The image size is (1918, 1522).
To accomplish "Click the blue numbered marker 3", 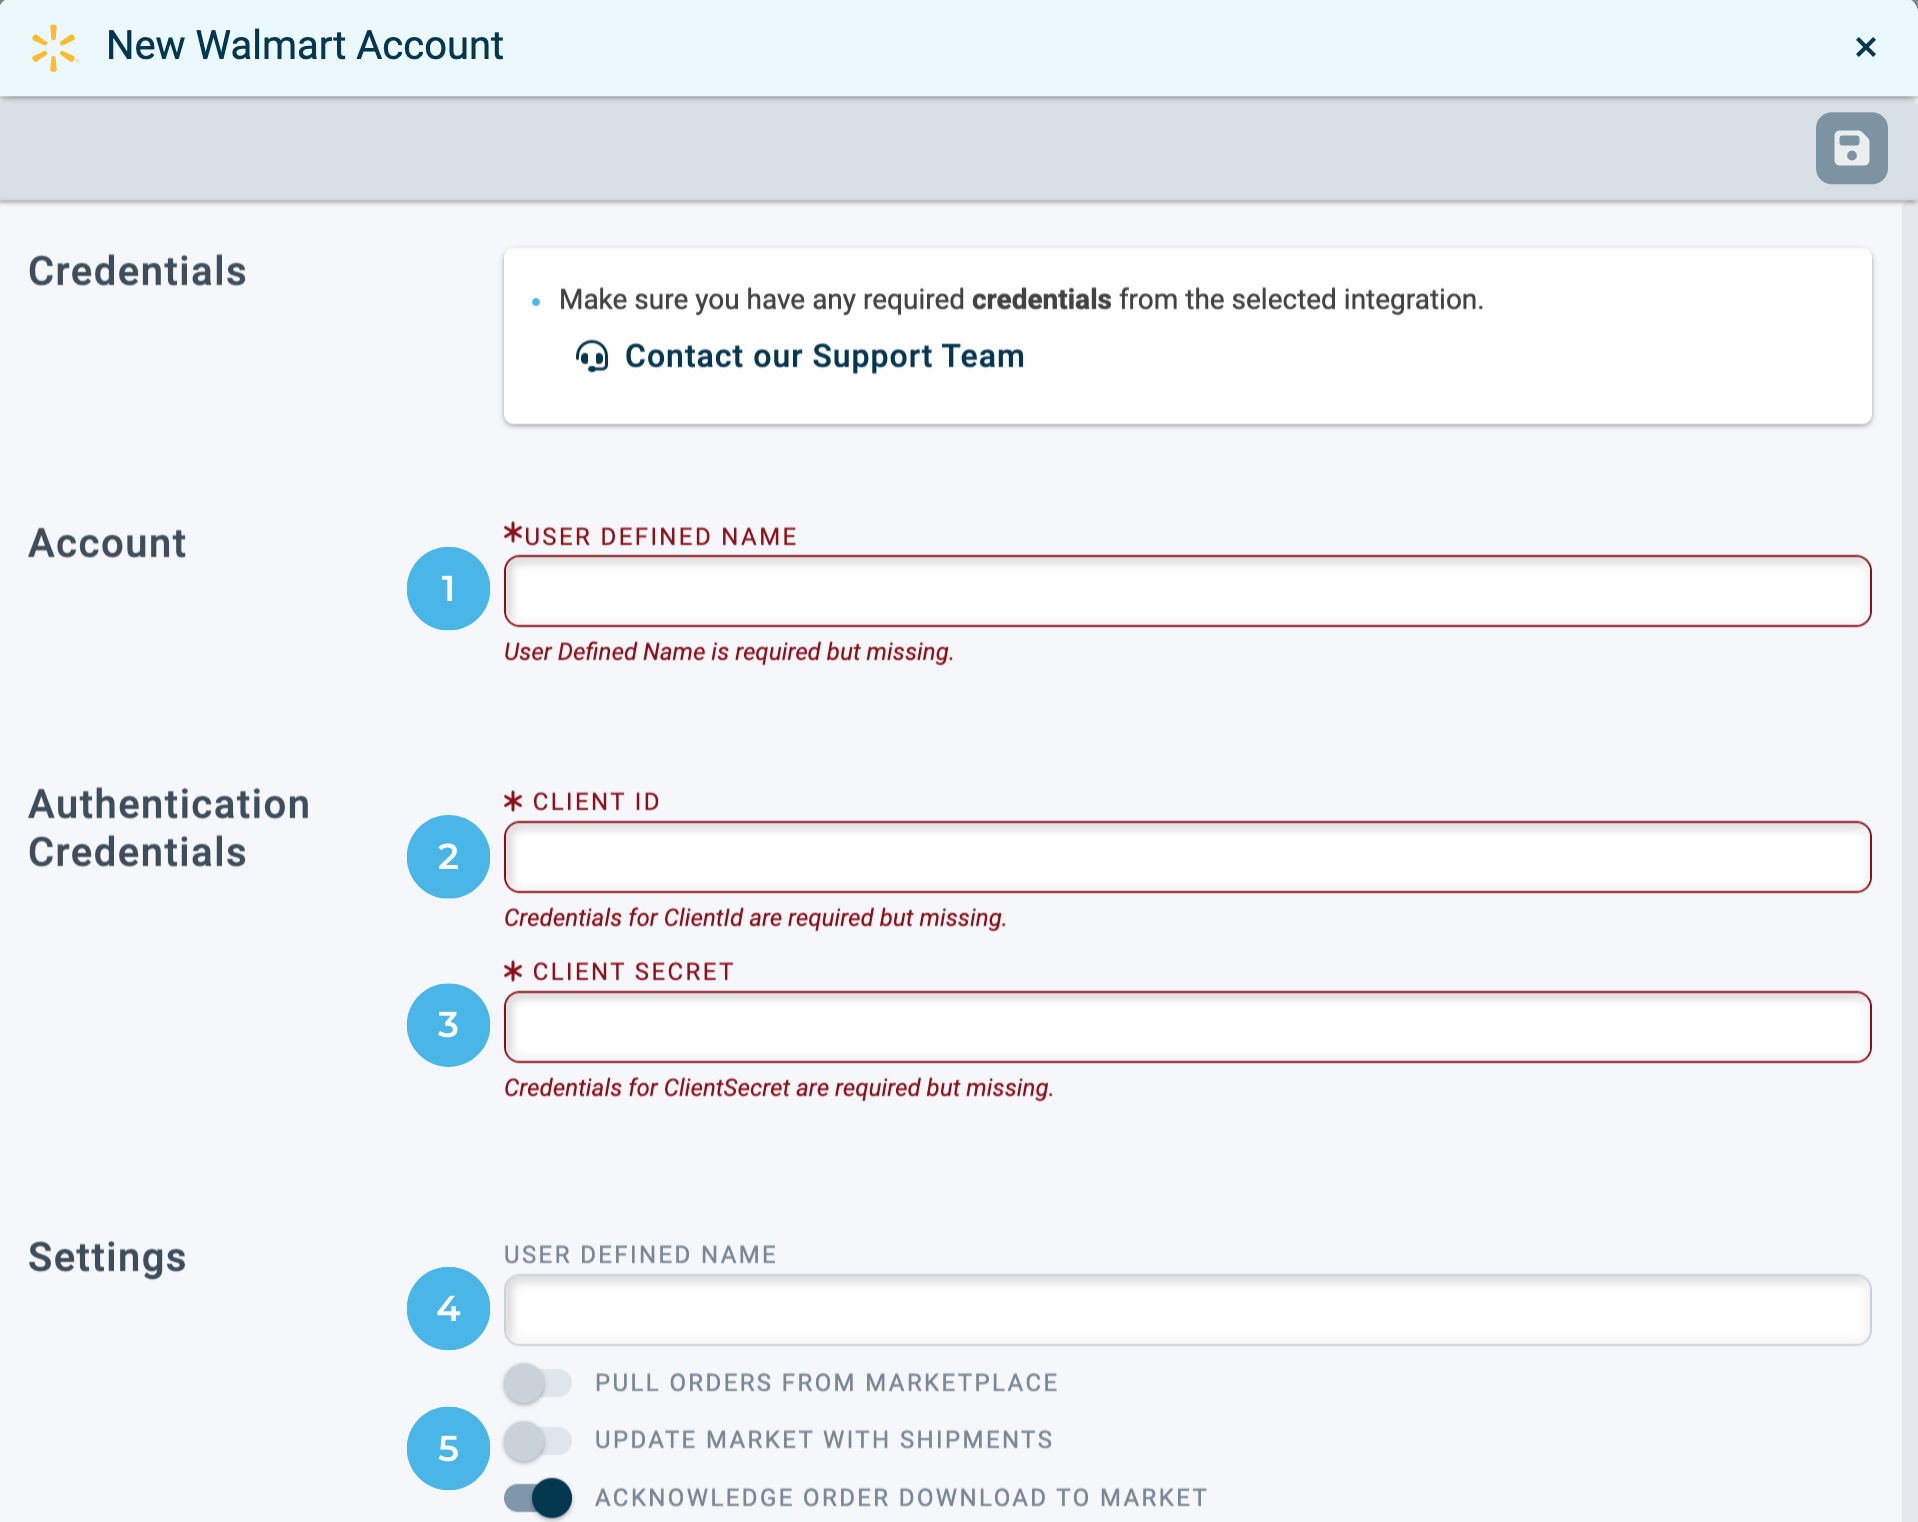I will (447, 1025).
